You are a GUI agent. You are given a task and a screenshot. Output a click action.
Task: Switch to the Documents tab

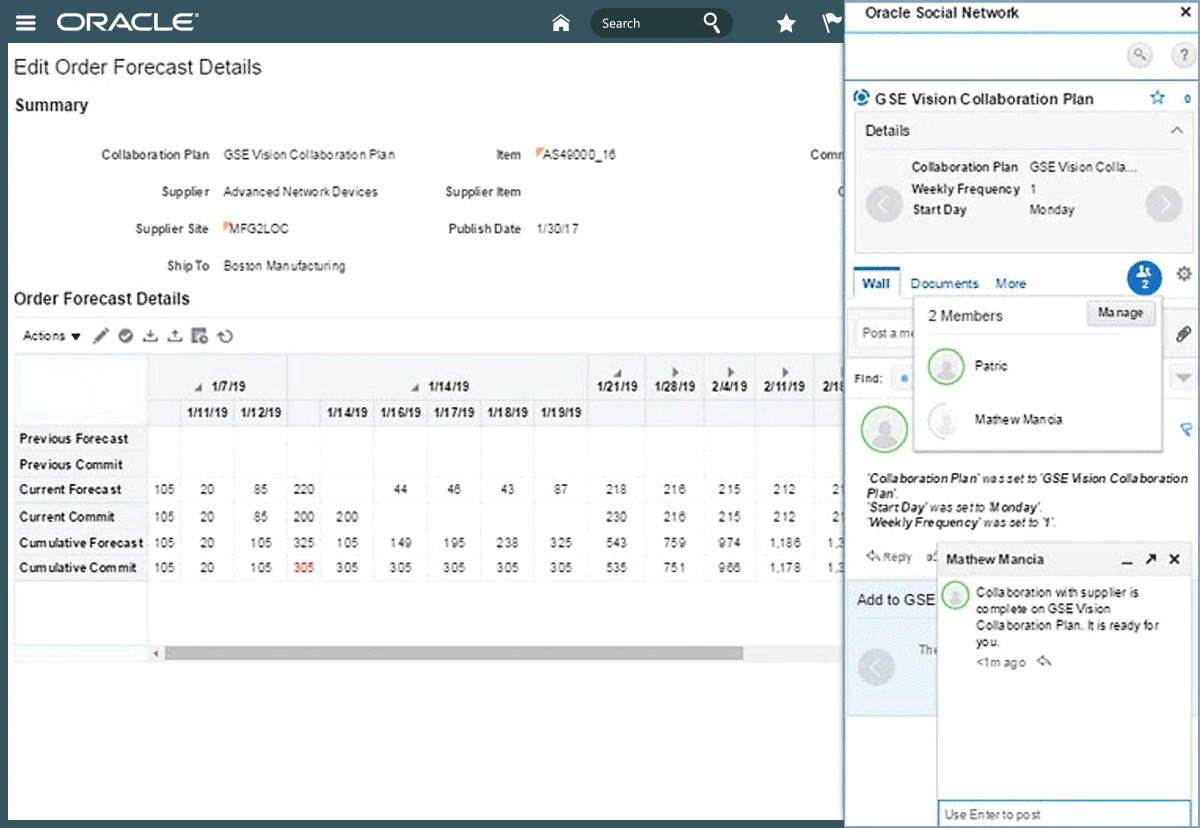pyautogui.click(x=944, y=284)
